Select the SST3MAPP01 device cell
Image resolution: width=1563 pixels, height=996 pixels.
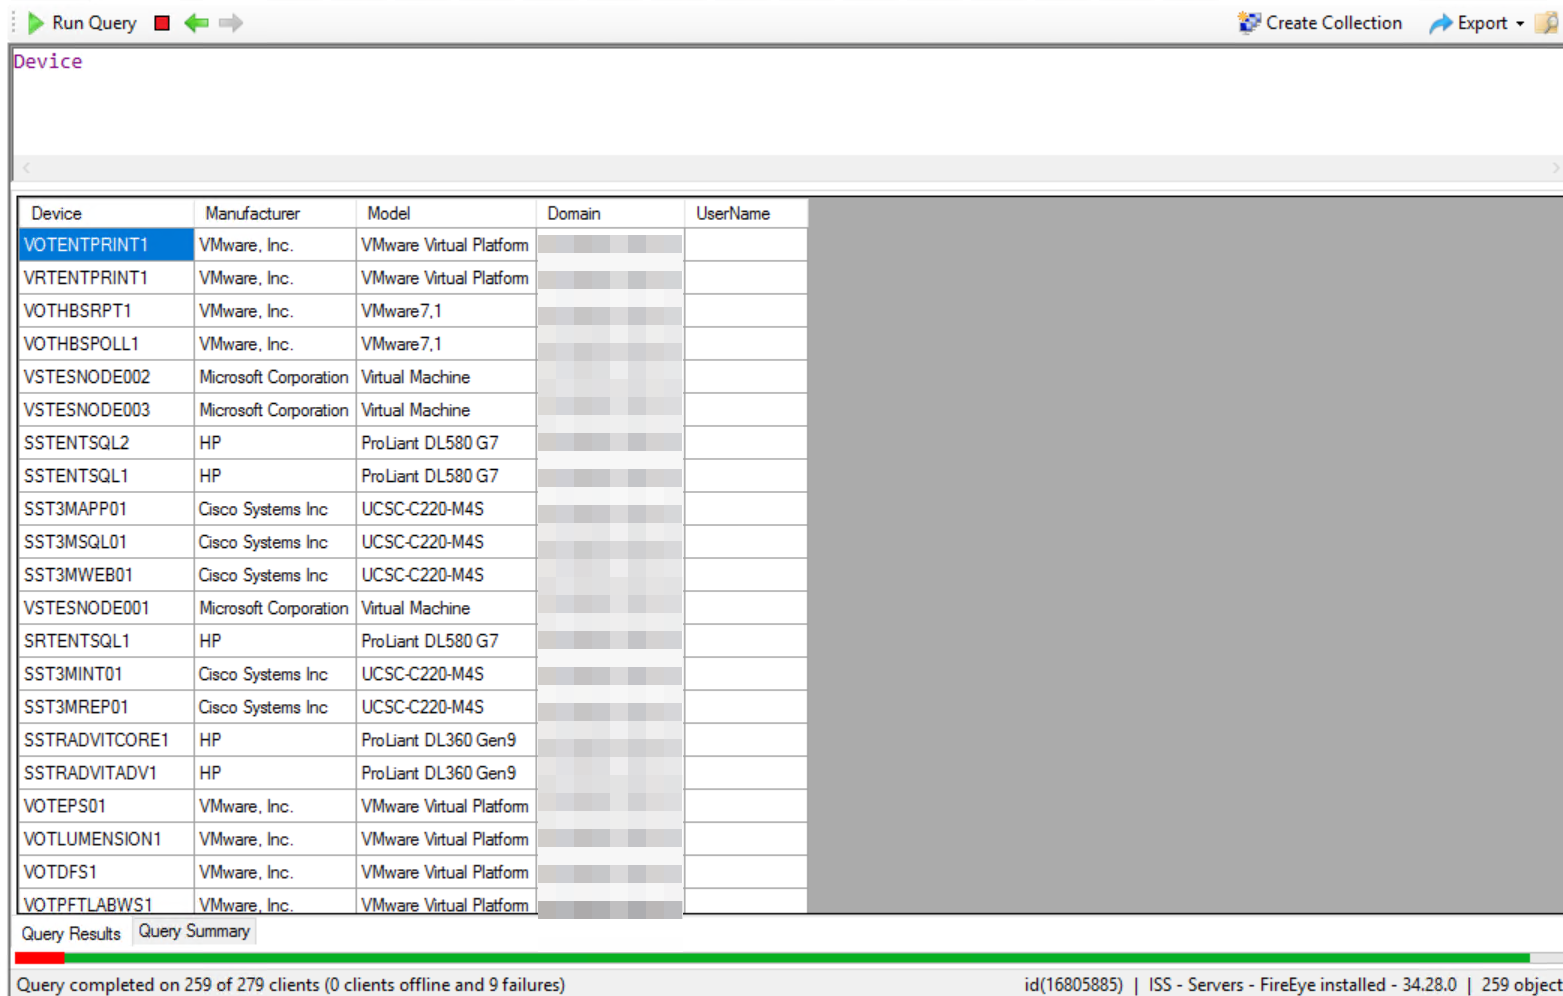[106, 509]
